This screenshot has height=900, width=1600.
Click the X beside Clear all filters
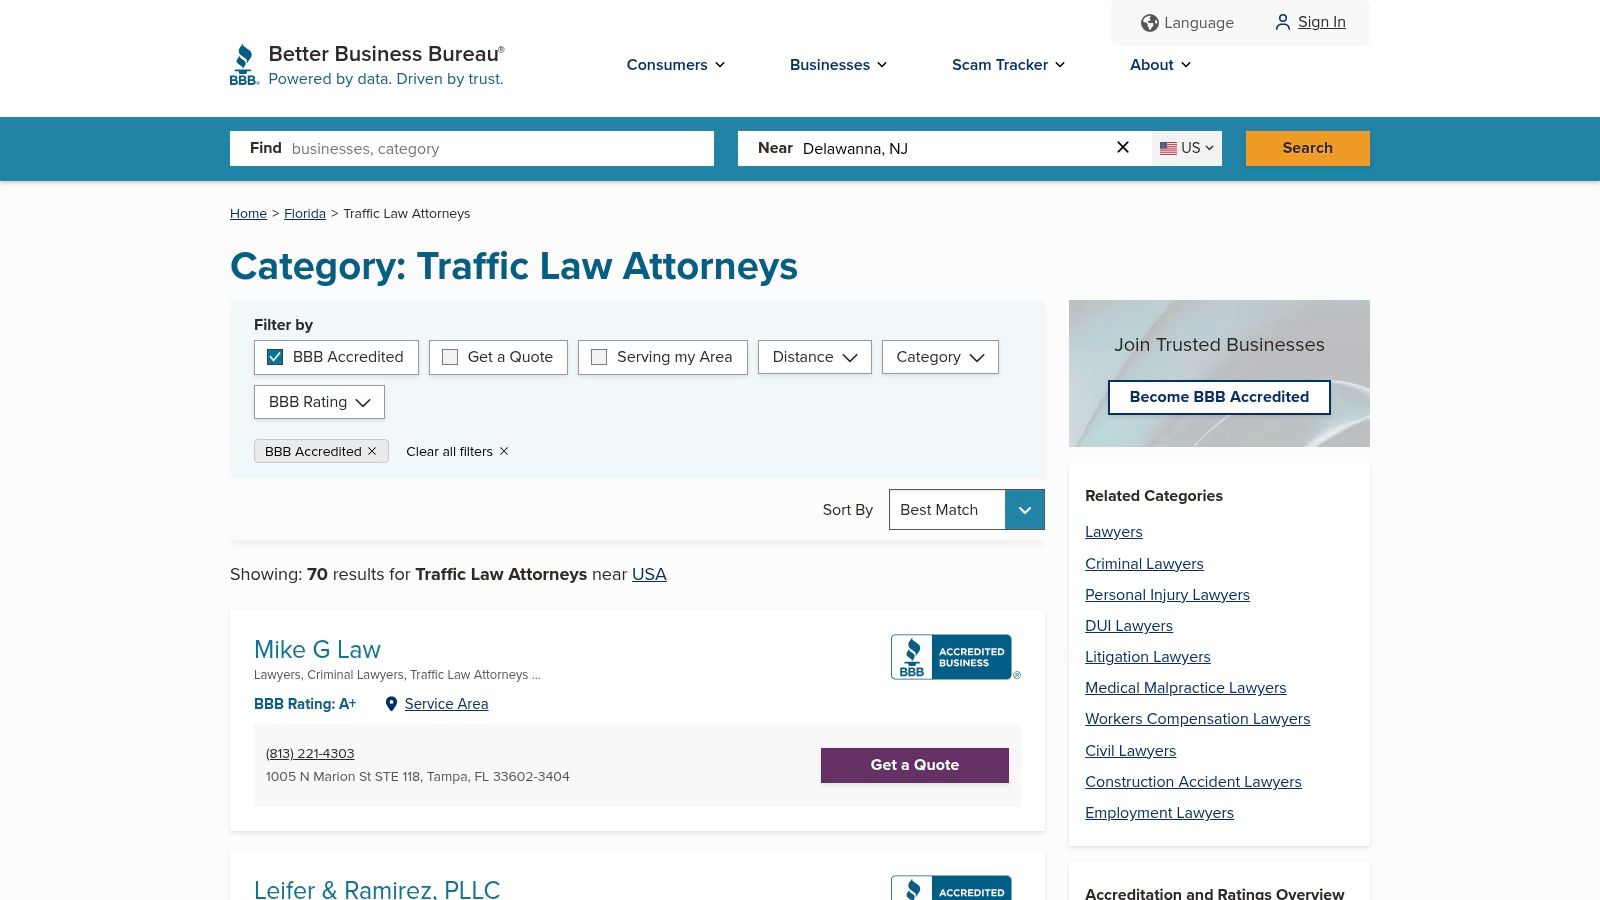503,451
